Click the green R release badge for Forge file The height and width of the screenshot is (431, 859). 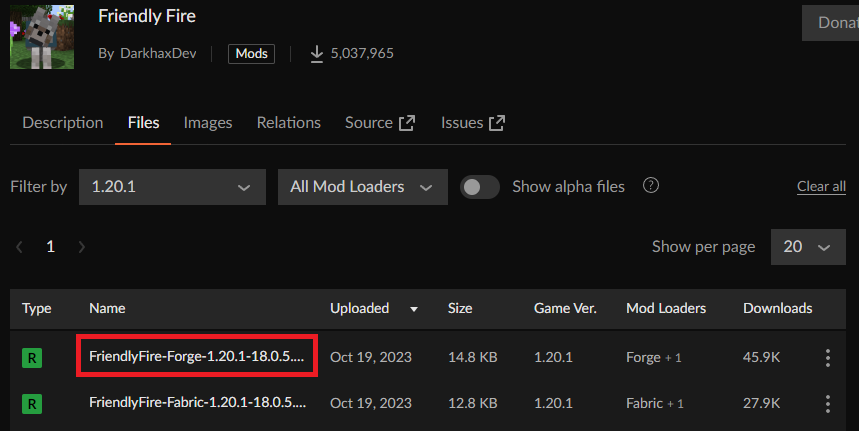click(x=32, y=358)
